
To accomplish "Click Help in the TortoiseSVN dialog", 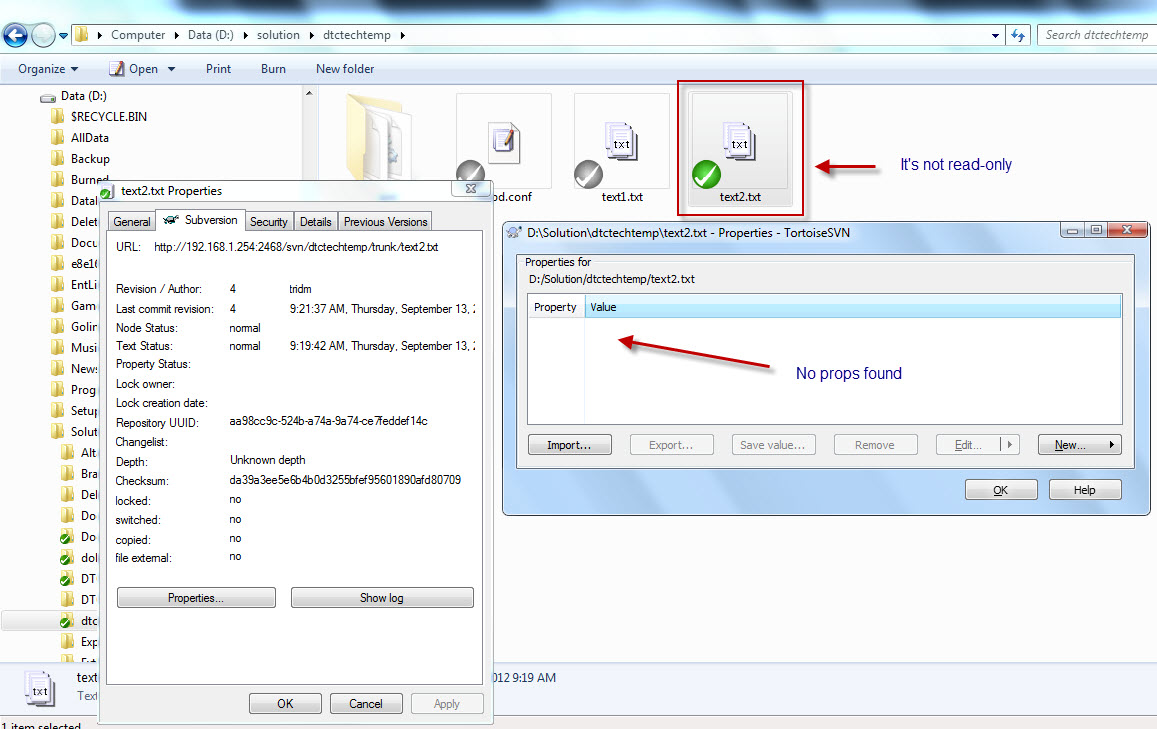I will (x=1085, y=490).
